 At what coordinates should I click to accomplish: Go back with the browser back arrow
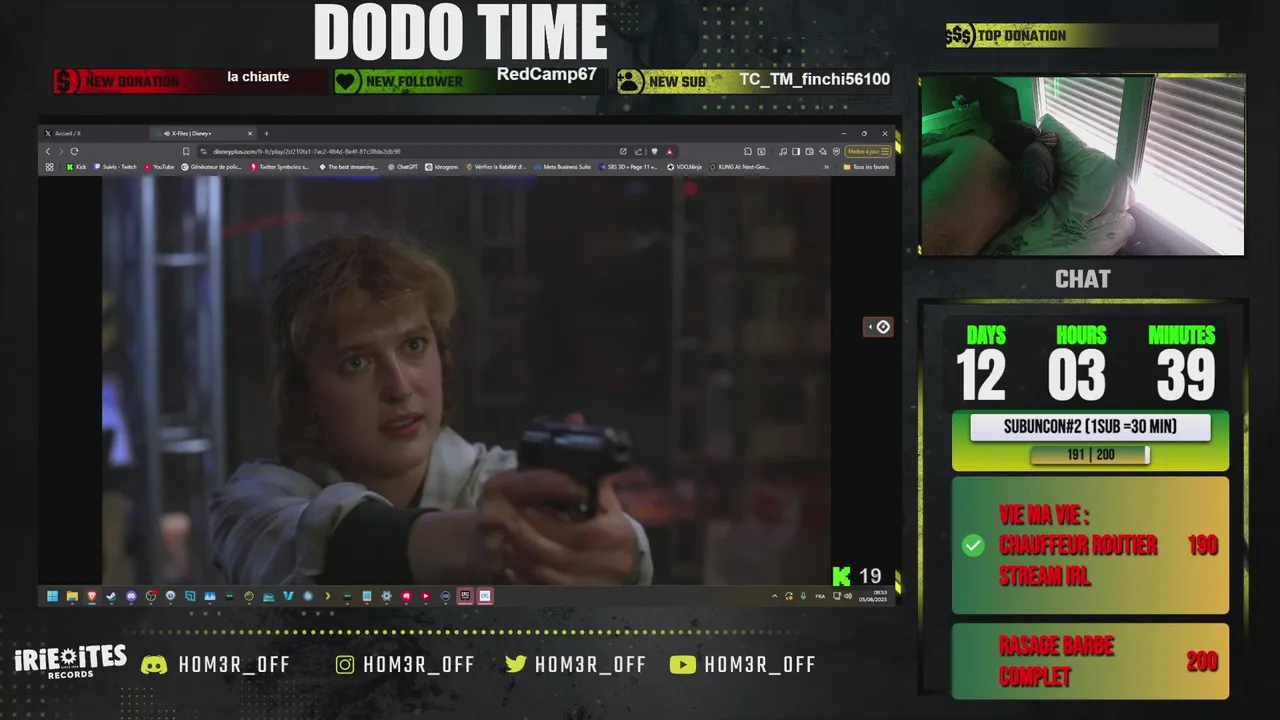tap(48, 151)
